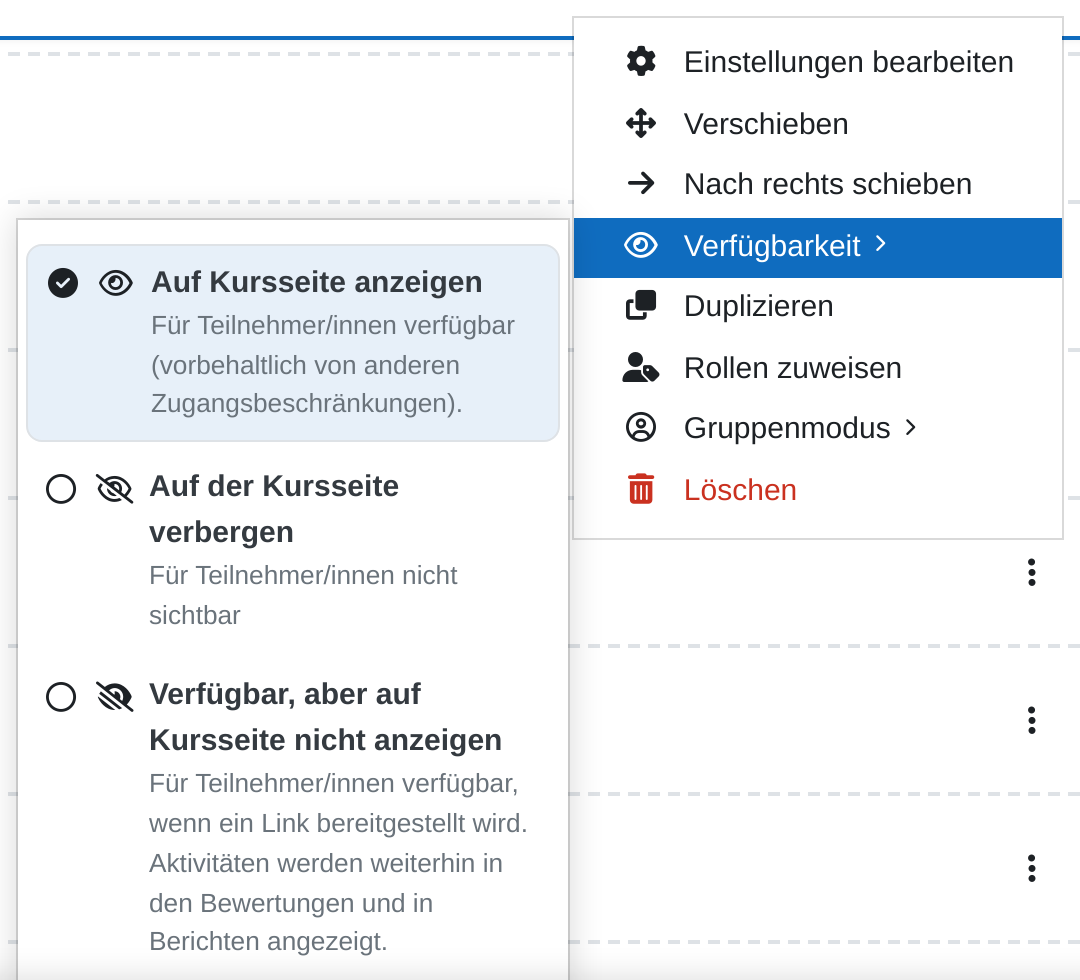The image size is (1080, 980).
Task: Open the Verfügbarkeit menu entry
Action: tap(818, 248)
